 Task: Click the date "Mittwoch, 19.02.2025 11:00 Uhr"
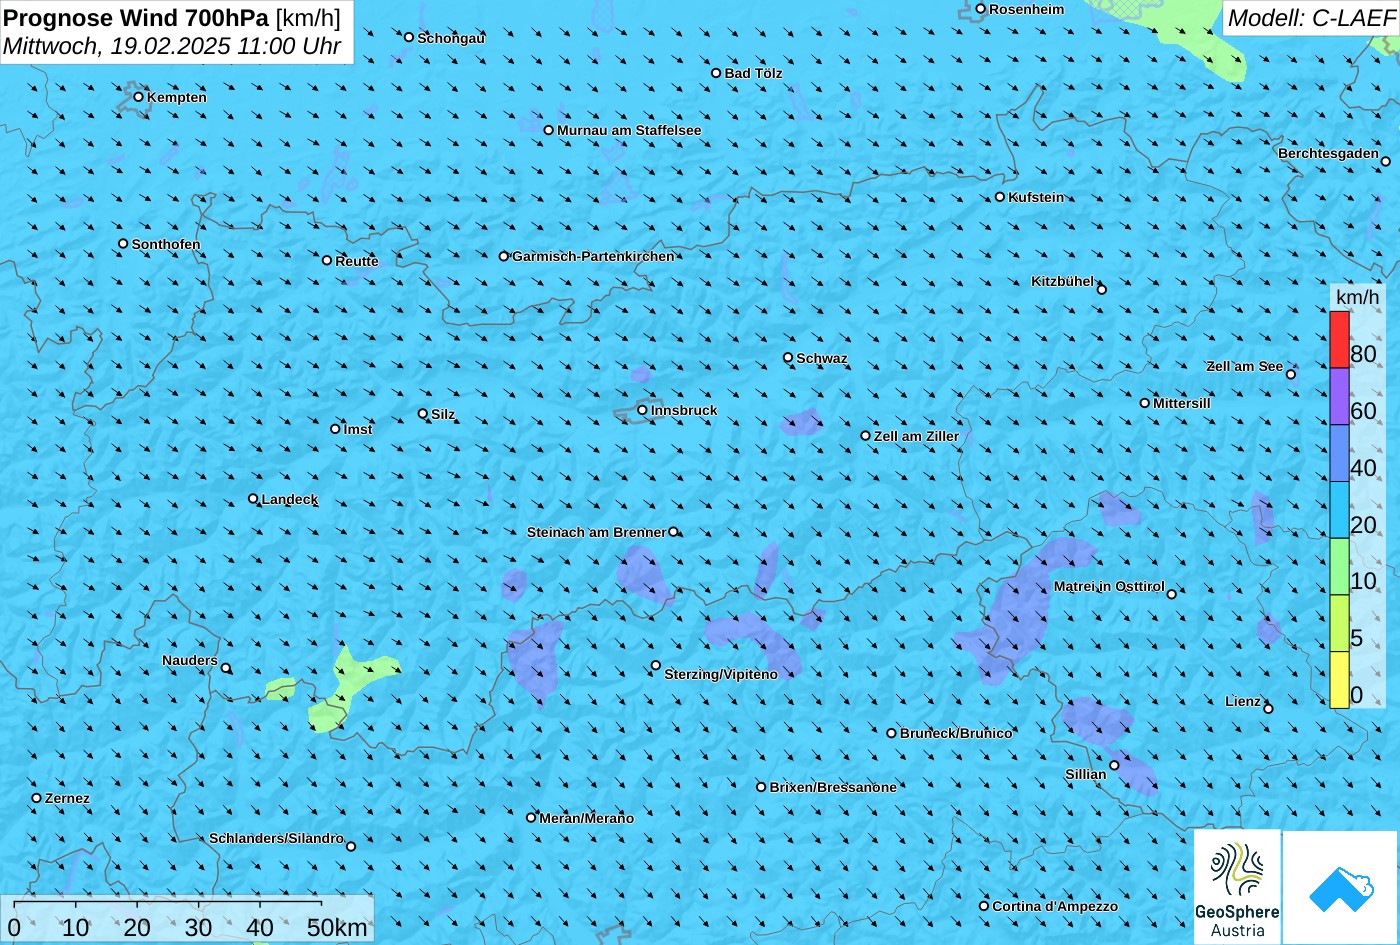[172, 46]
